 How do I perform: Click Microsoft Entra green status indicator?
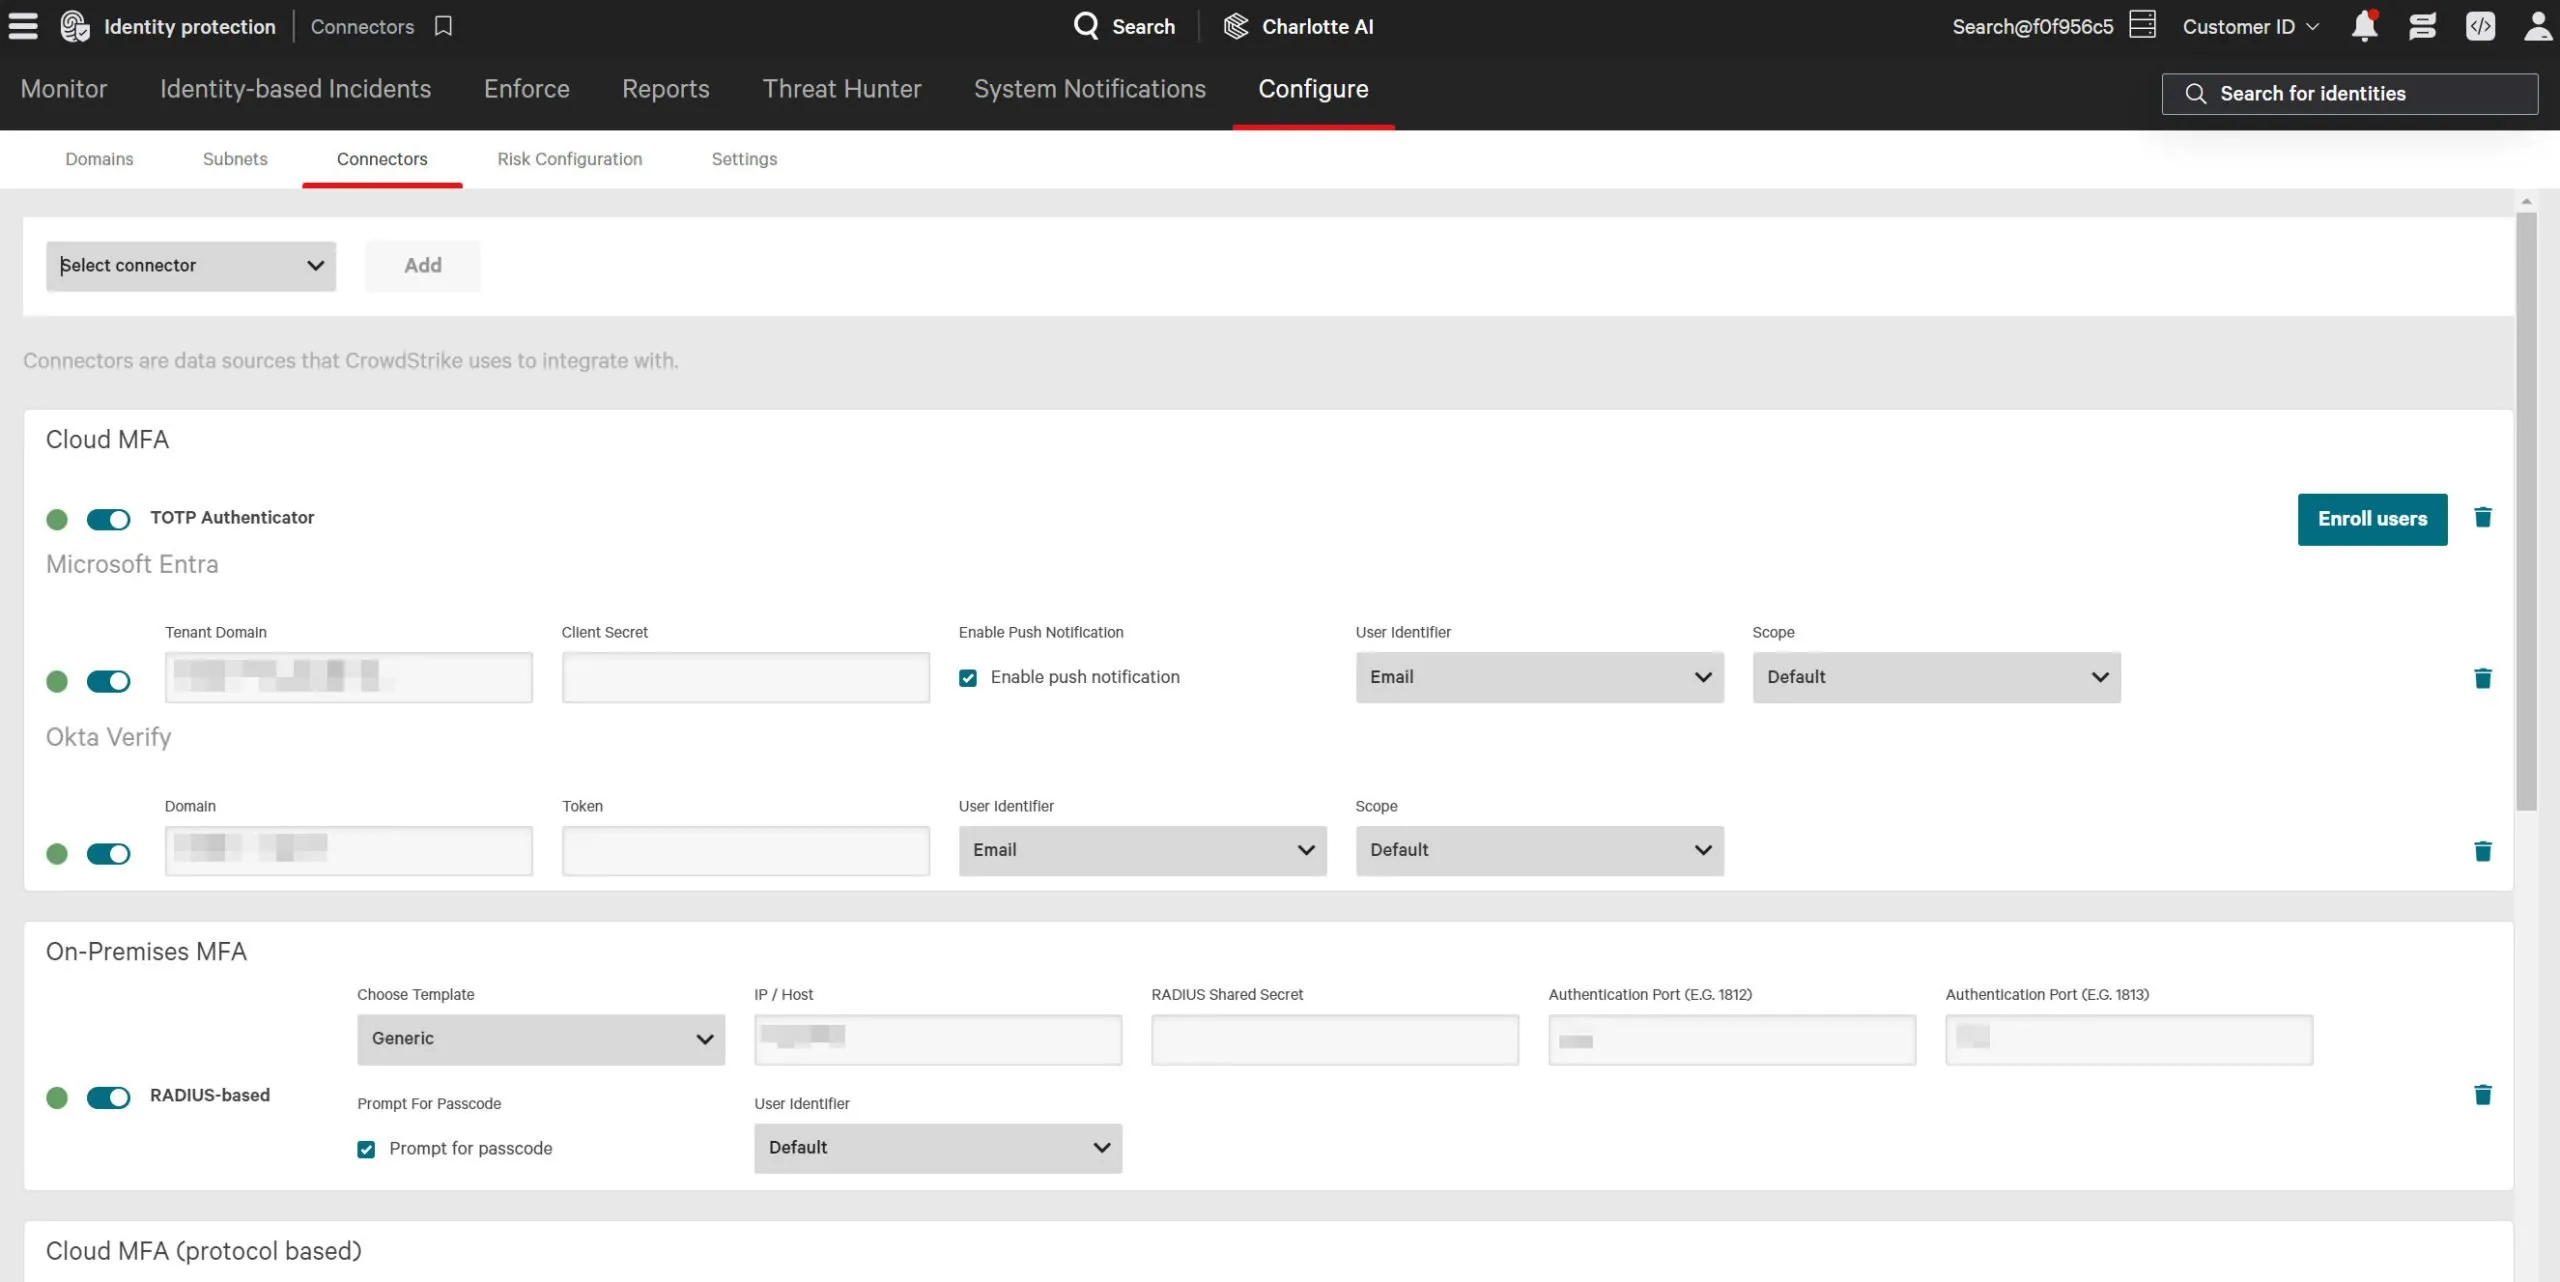point(57,681)
